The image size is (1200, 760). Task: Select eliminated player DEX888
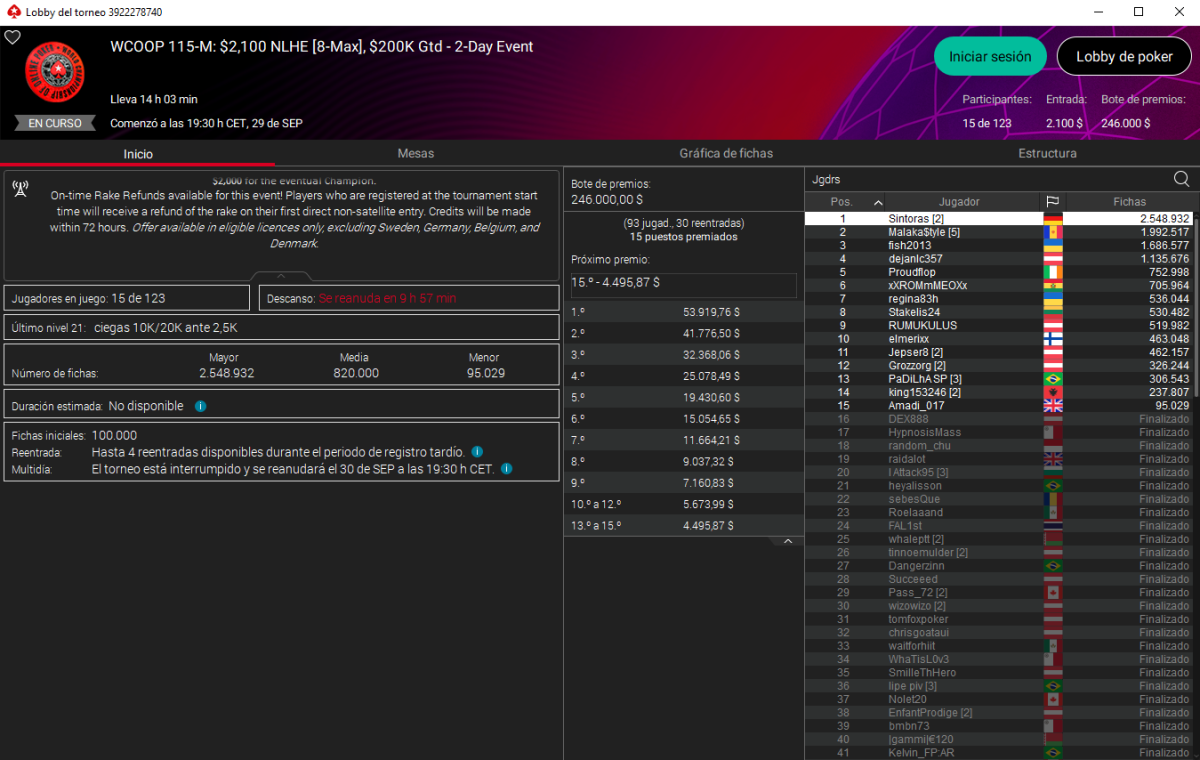click(x=999, y=419)
